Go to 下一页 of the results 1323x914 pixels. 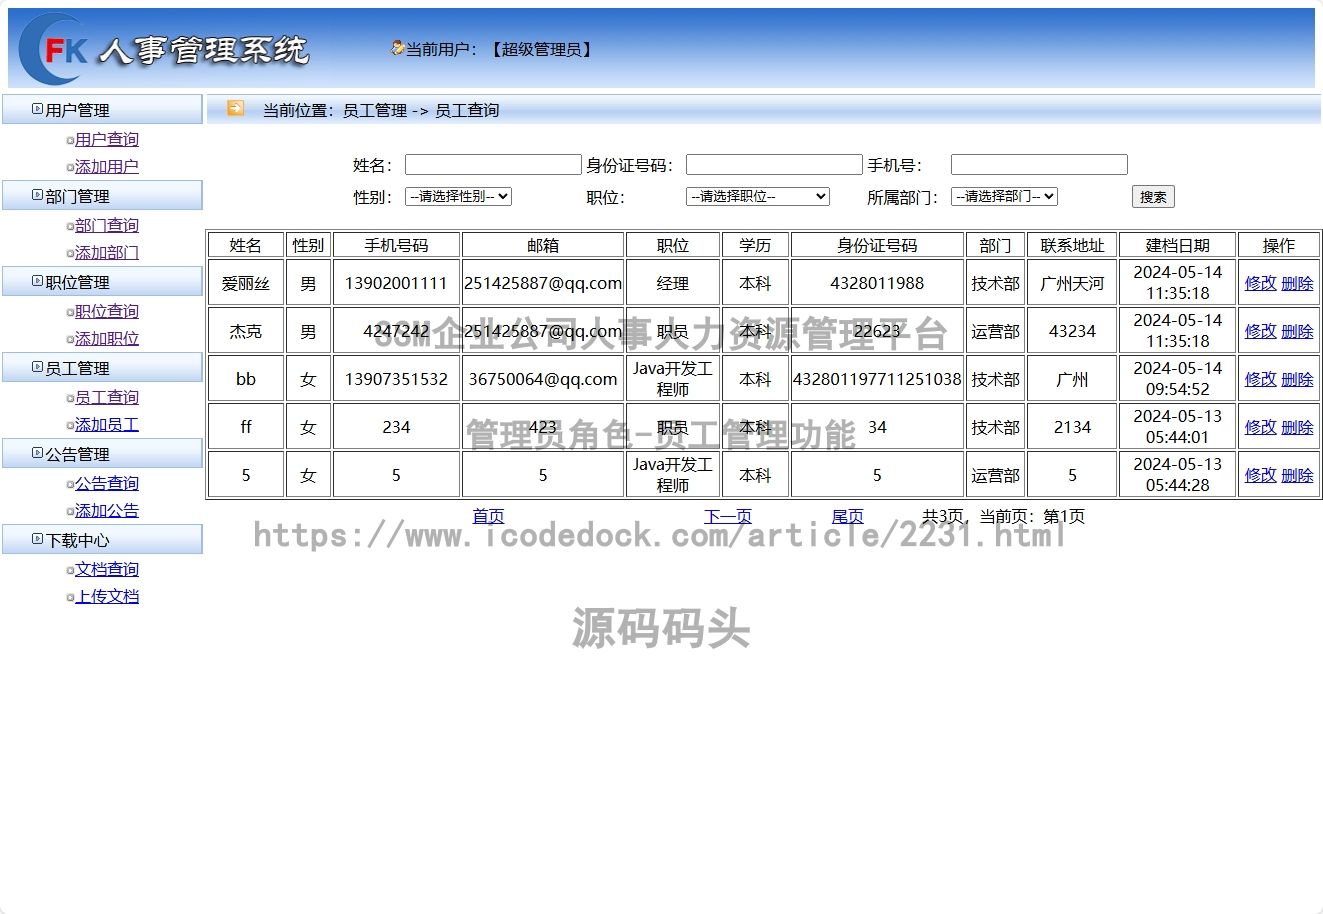tap(728, 516)
